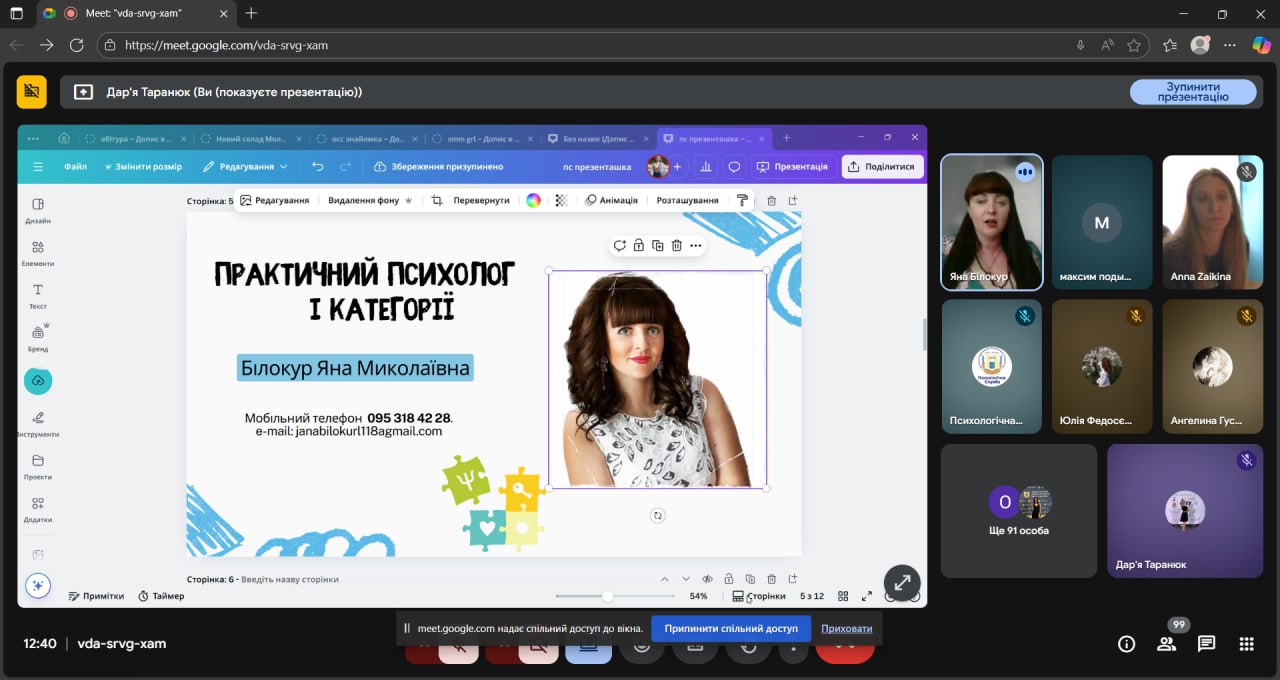
Task: Expand the Редагування mode dropdown in top bar
Action: [246, 167]
